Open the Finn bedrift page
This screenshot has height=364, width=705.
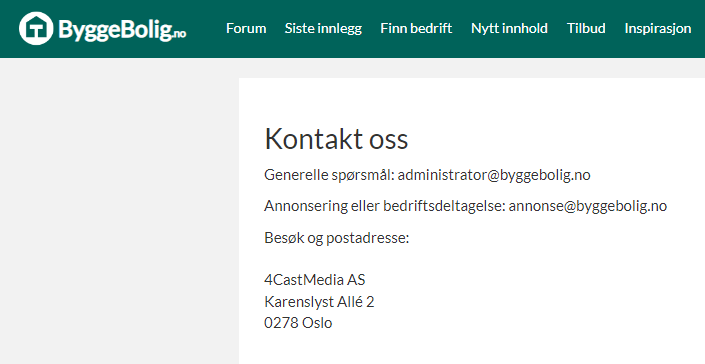coord(416,28)
